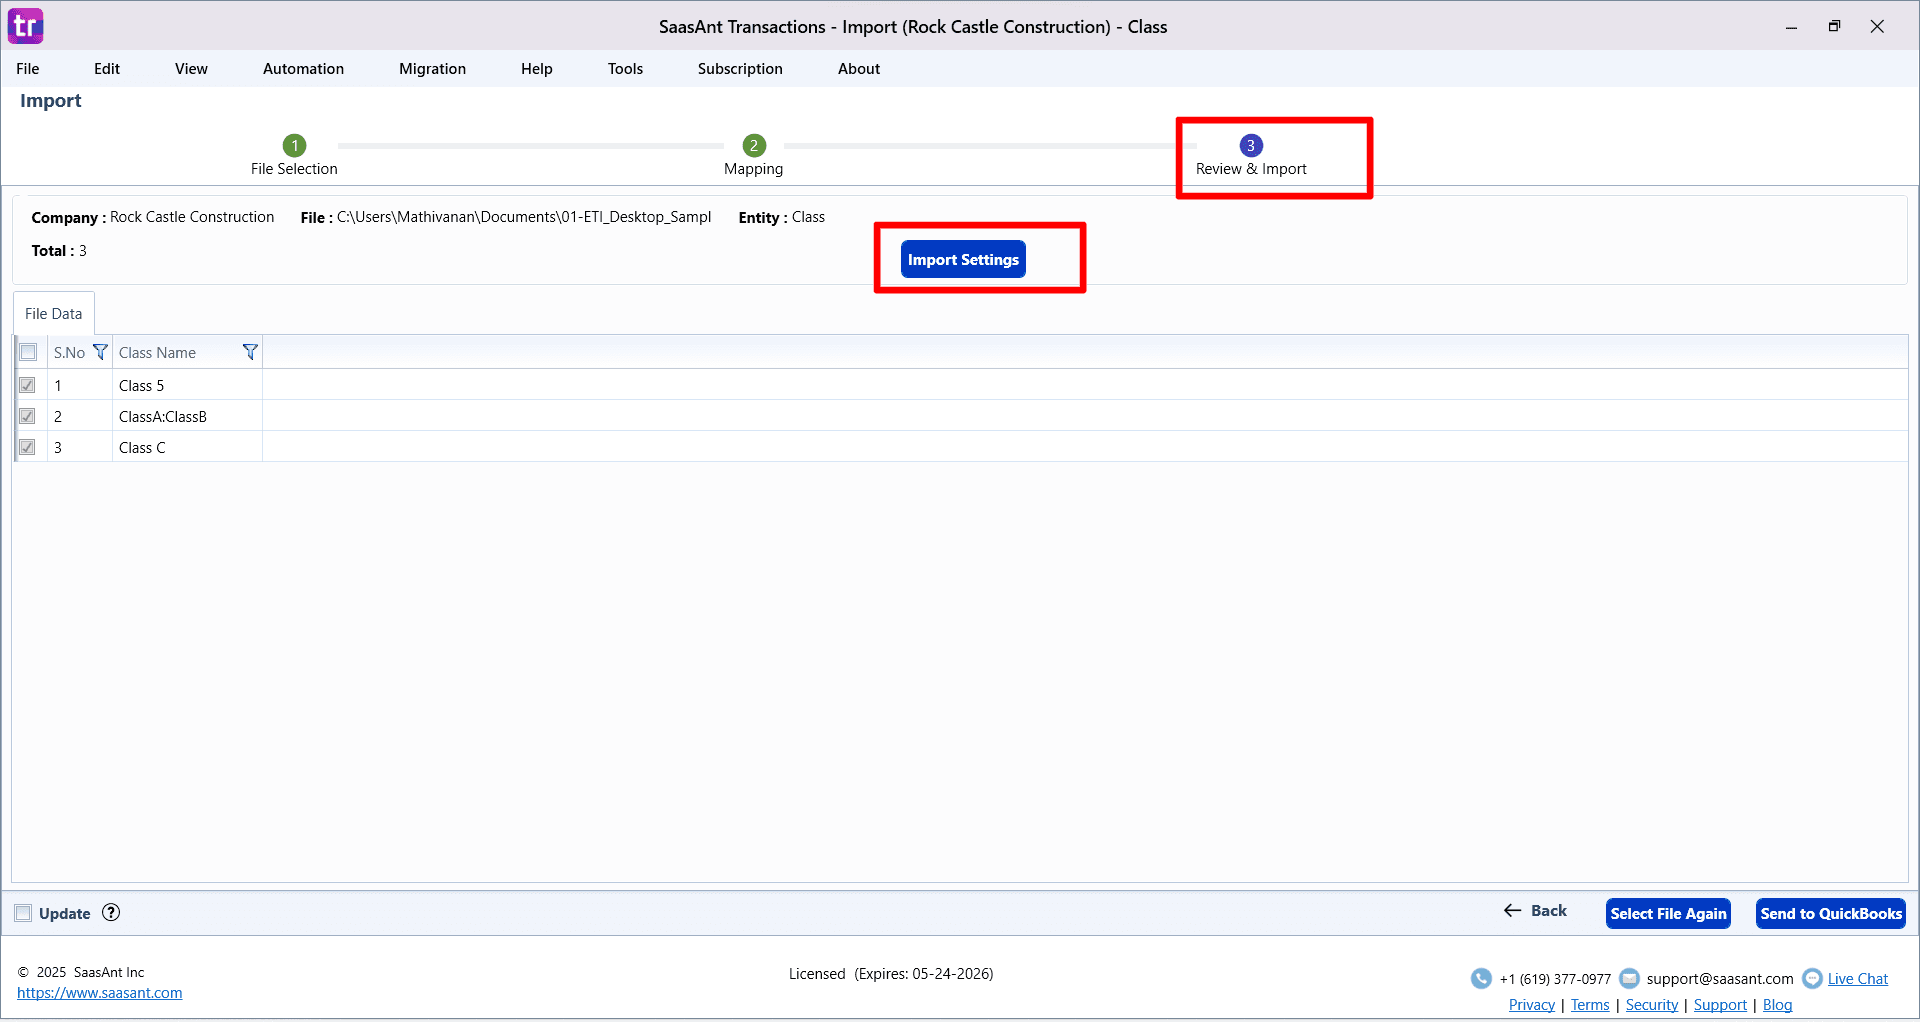The width and height of the screenshot is (1920, 1022).
Task: Click the File Selection step label
Action: [294, 169]
